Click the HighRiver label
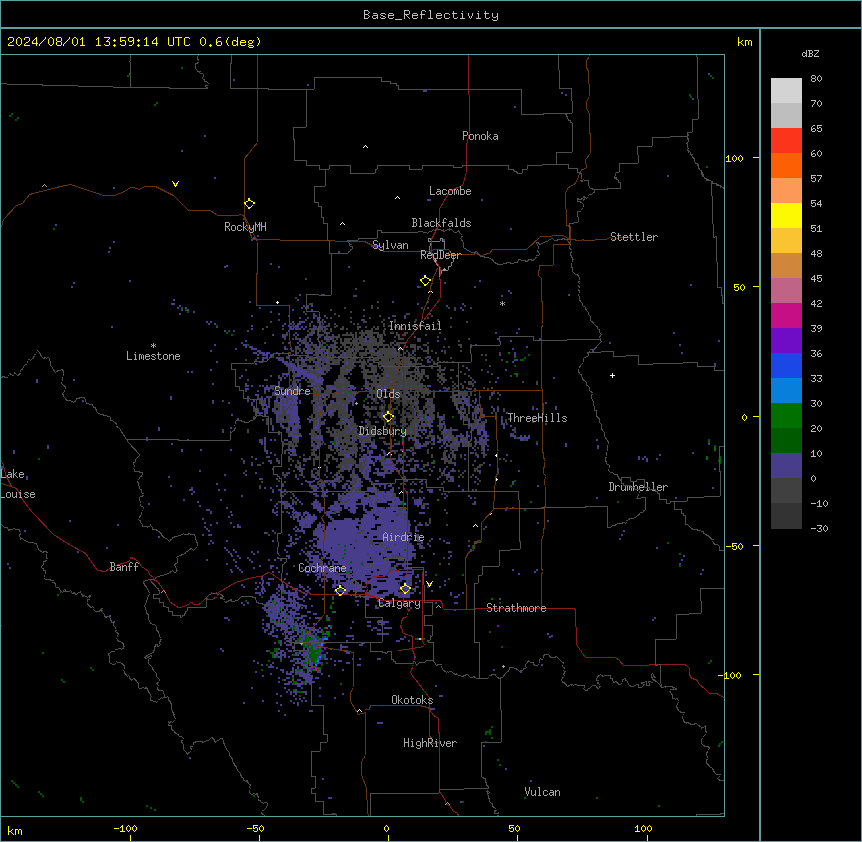The height and width of the screenshot is (842, 862). (430, 743)
